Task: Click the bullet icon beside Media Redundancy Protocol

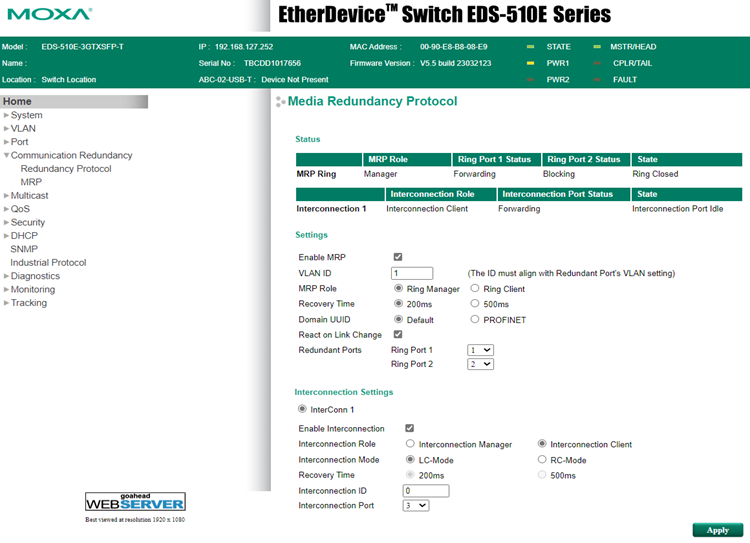Action: click(x=280, y=101)
